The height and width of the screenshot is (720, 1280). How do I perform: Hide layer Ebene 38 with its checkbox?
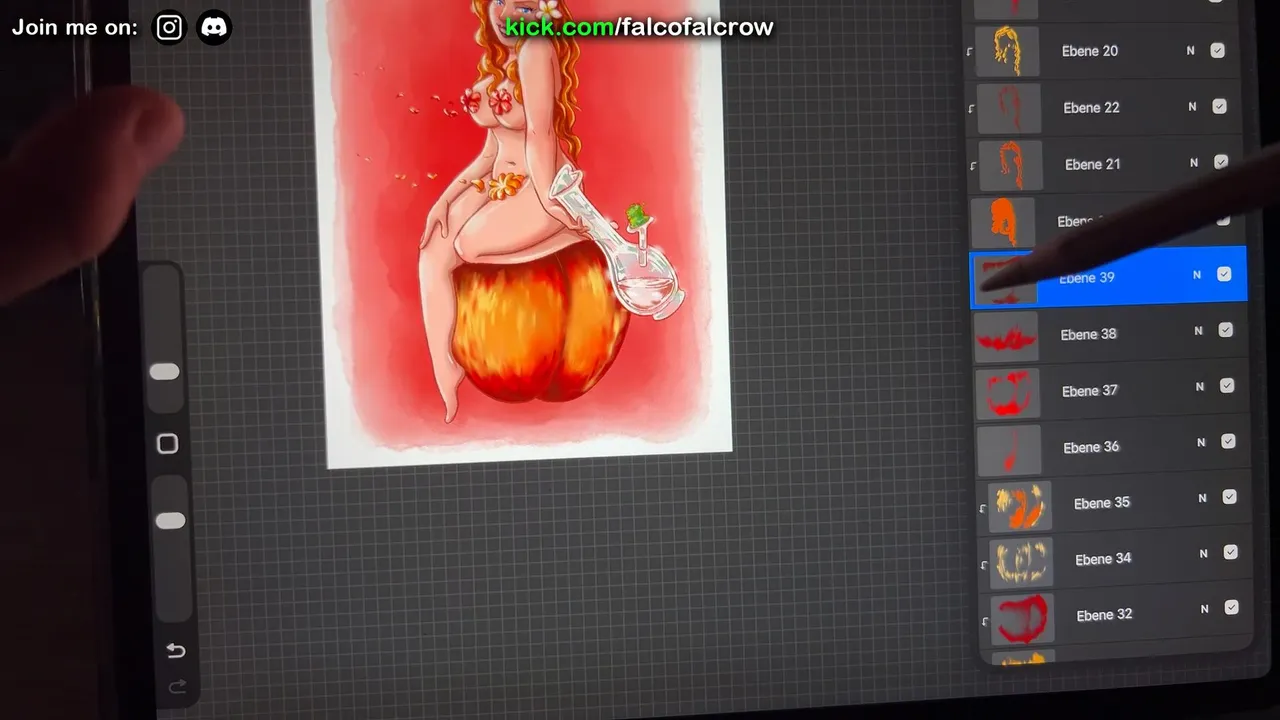(1225, 330)
